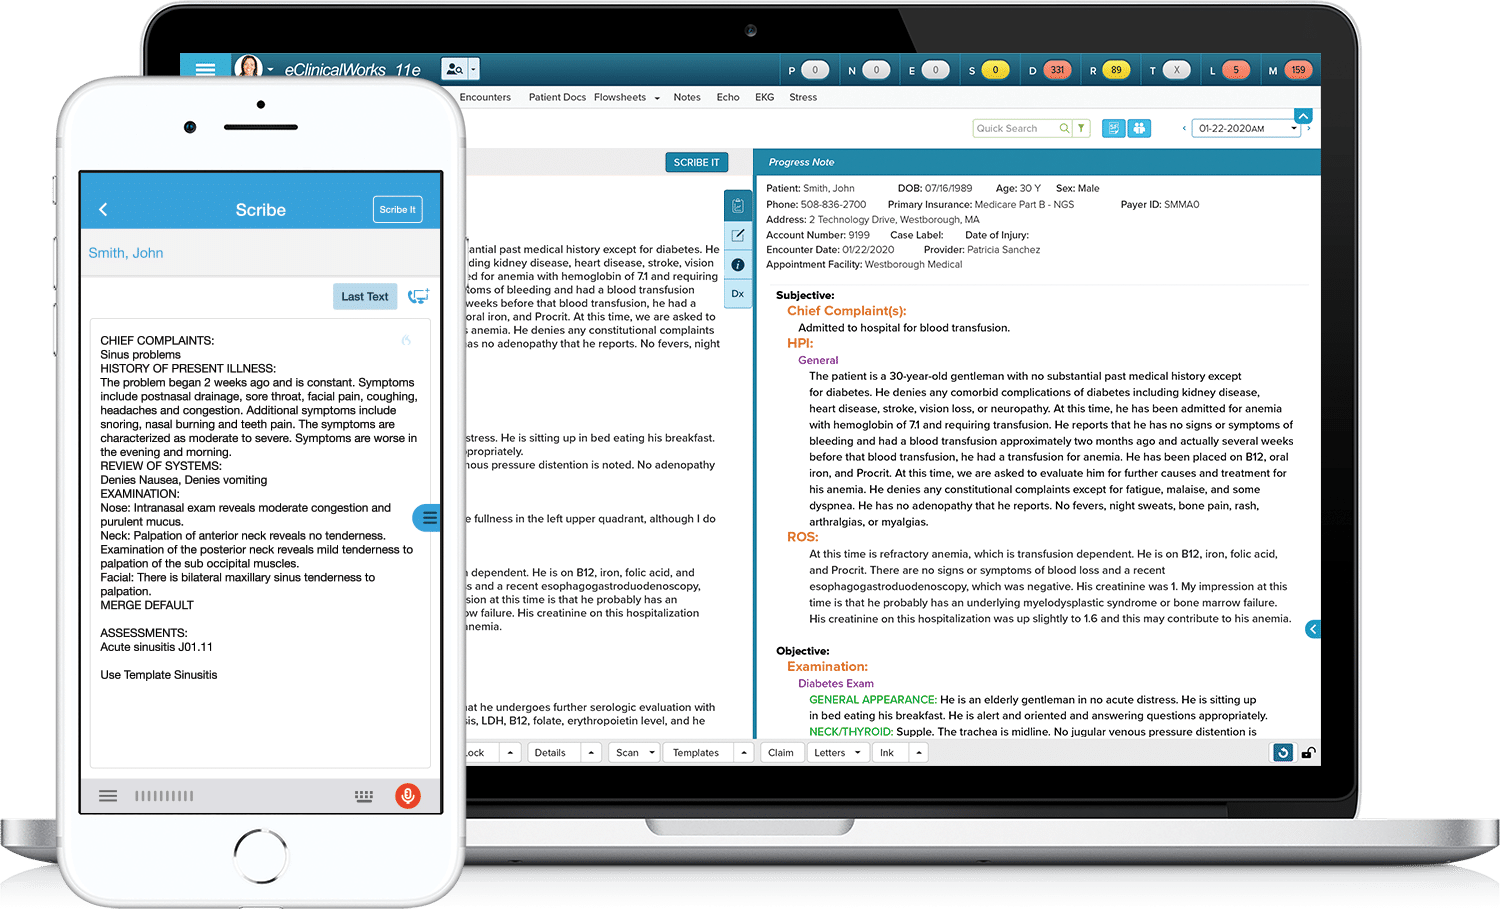Image resolution: width=1500 pixels, height=909 pixels.
Task: Click the filter funnel icon beside Quick Search
Action: coord(1081,128)
